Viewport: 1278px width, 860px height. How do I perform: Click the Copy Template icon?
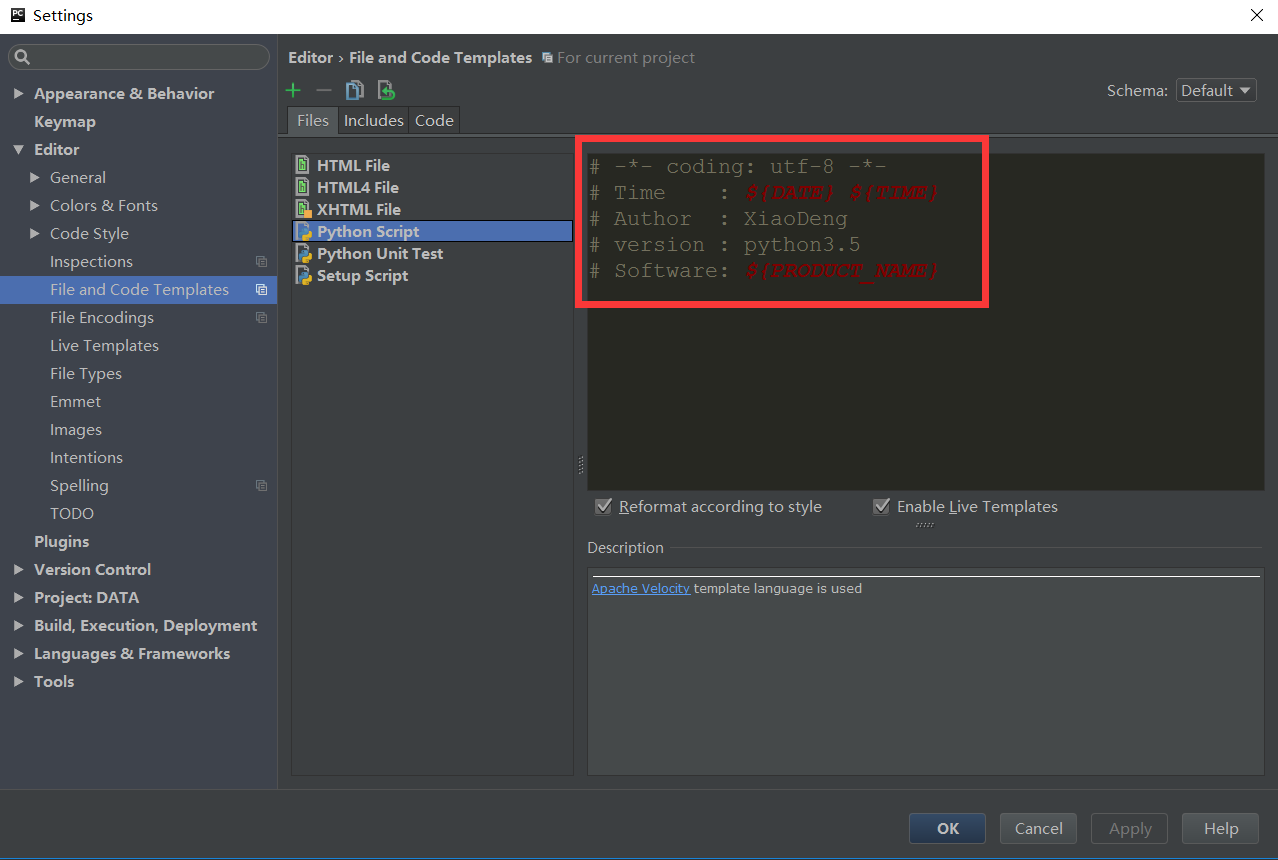(354, 90)
